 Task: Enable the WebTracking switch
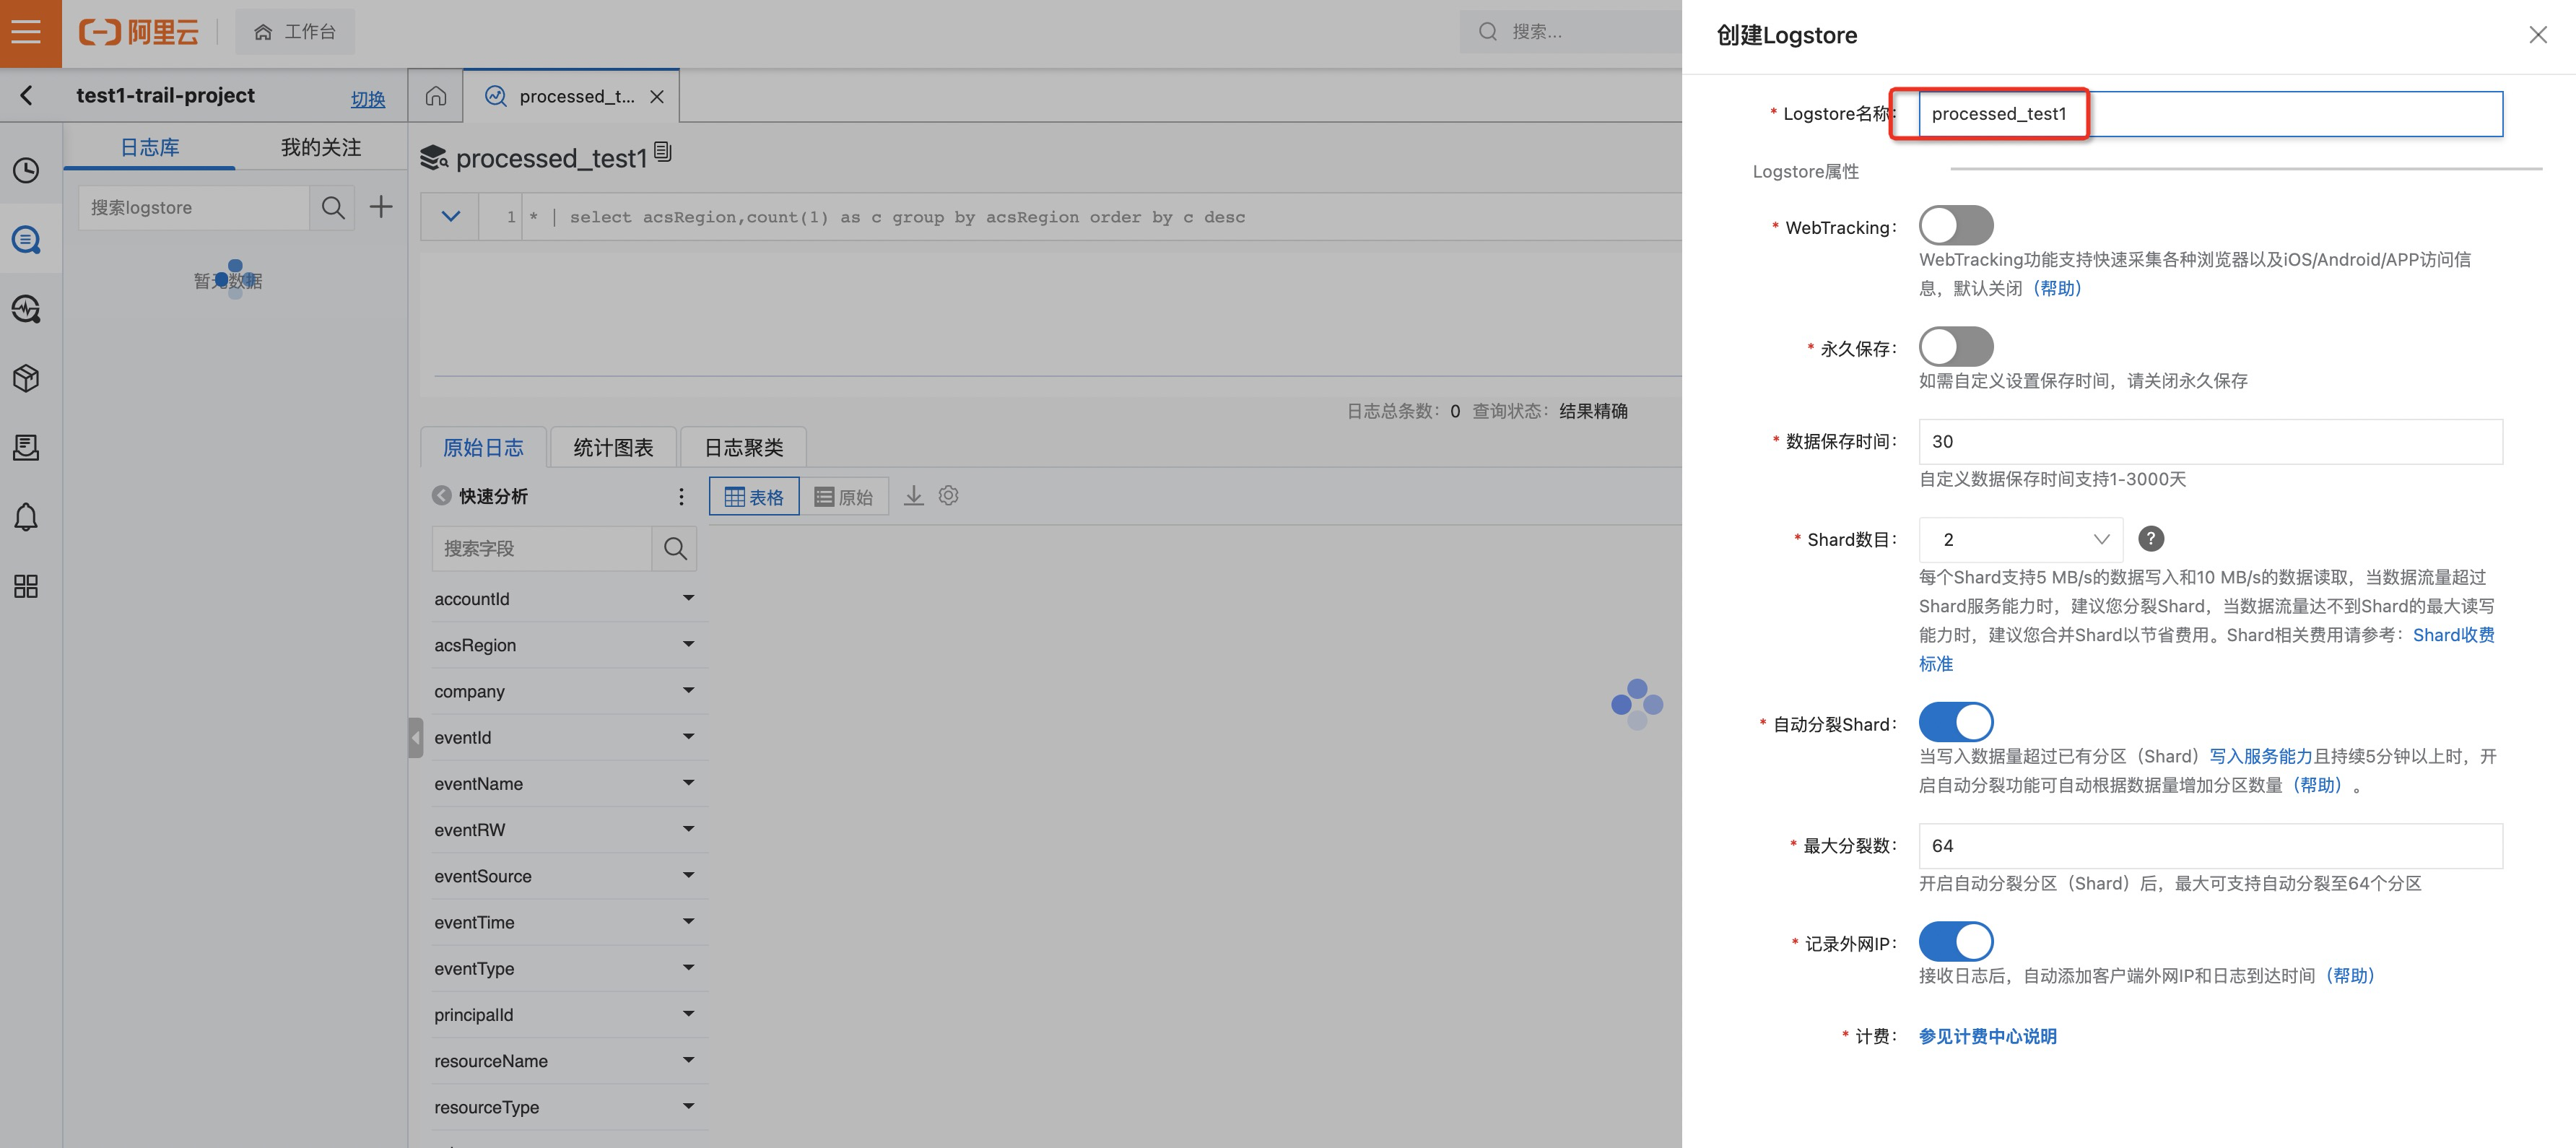[x=1955, y=226]
